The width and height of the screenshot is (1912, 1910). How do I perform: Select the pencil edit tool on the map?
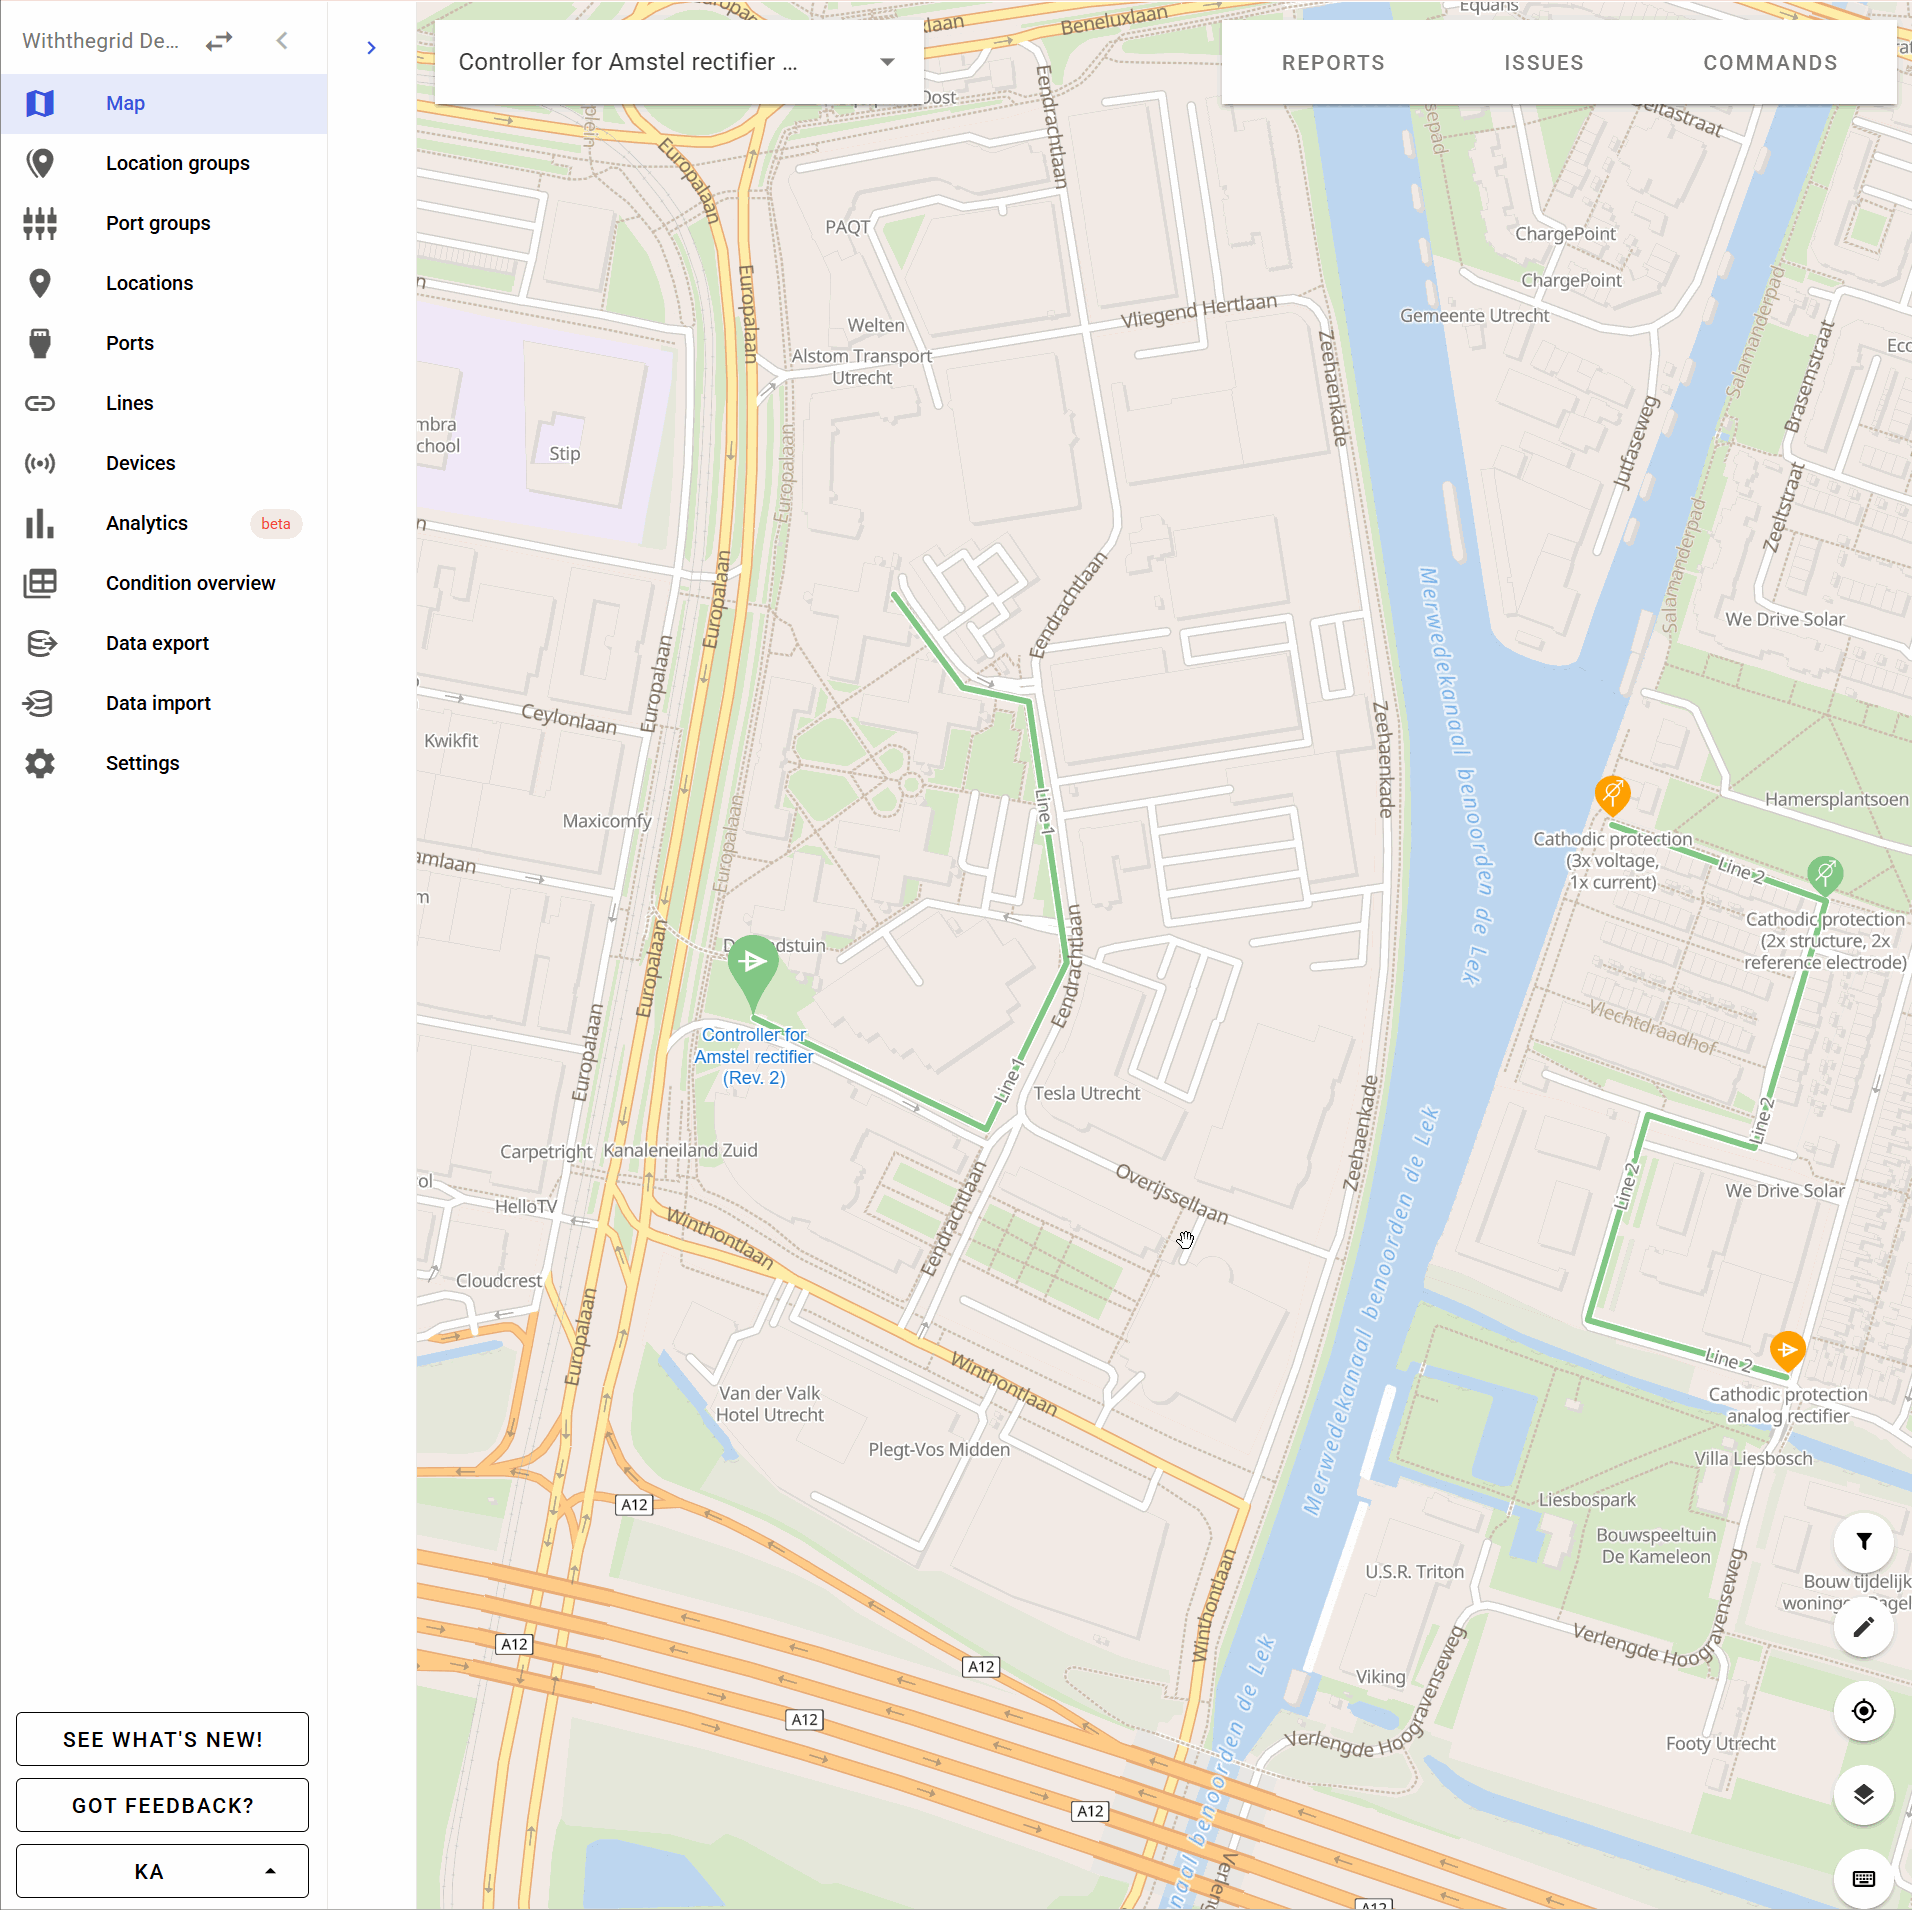(1863, 1627)
